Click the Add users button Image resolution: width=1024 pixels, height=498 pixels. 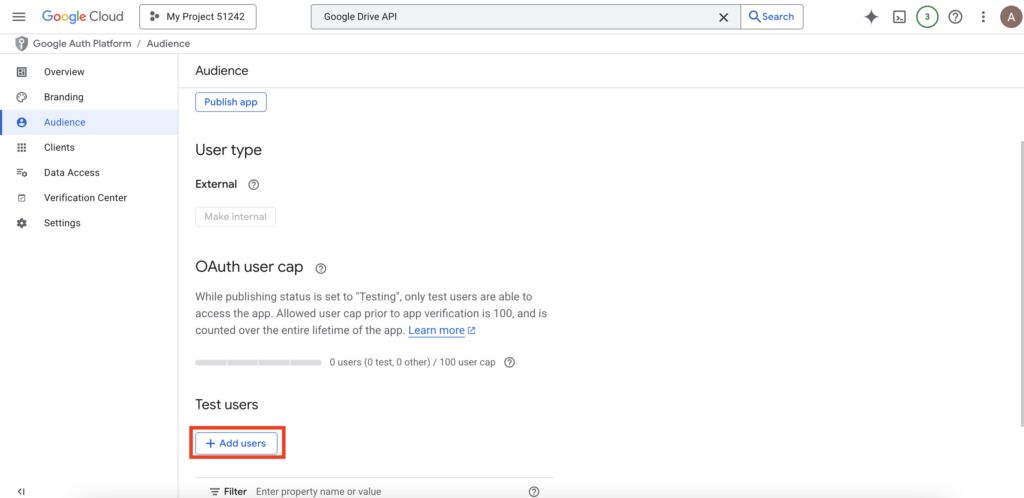coord(236,443)
